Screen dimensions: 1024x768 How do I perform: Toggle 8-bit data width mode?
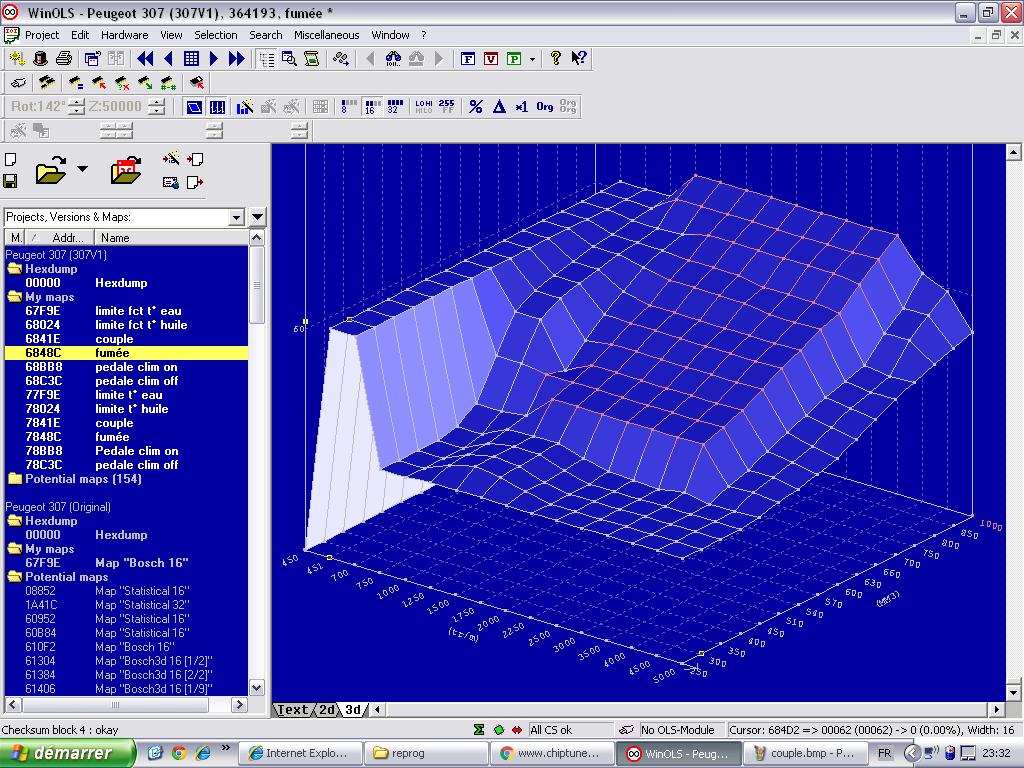click(x=349, y=107)
